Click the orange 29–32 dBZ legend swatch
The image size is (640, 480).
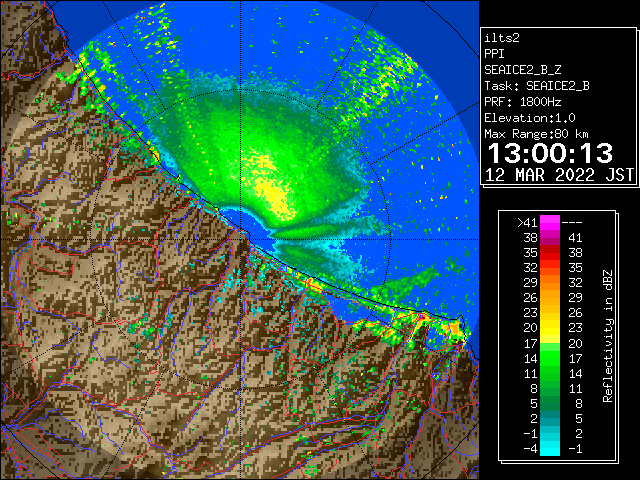pyautogui.click(x=550, y=282)
